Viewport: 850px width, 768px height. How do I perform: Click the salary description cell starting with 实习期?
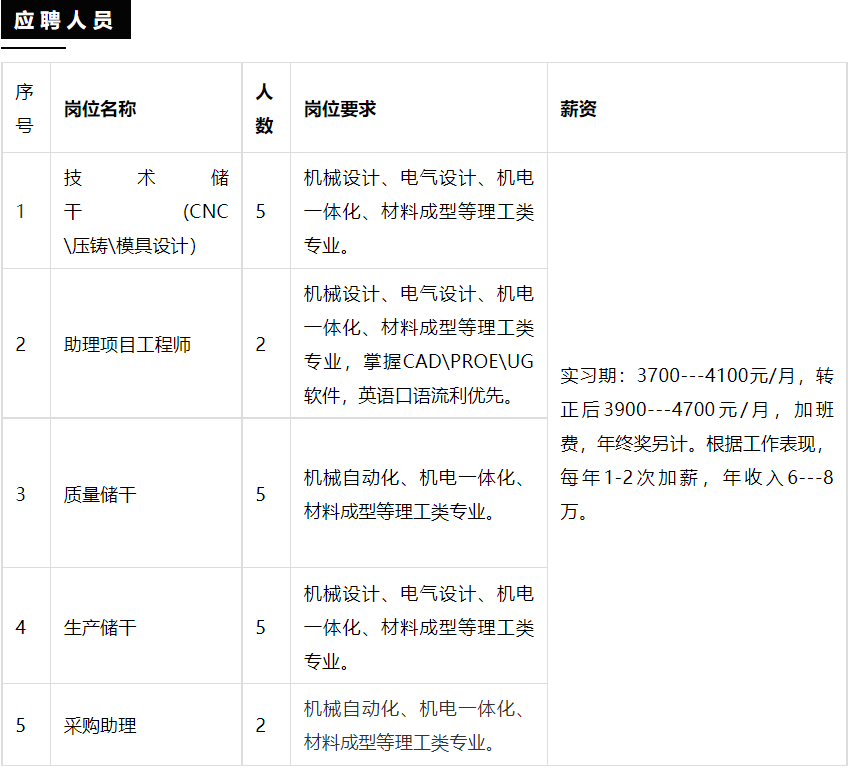696,444
